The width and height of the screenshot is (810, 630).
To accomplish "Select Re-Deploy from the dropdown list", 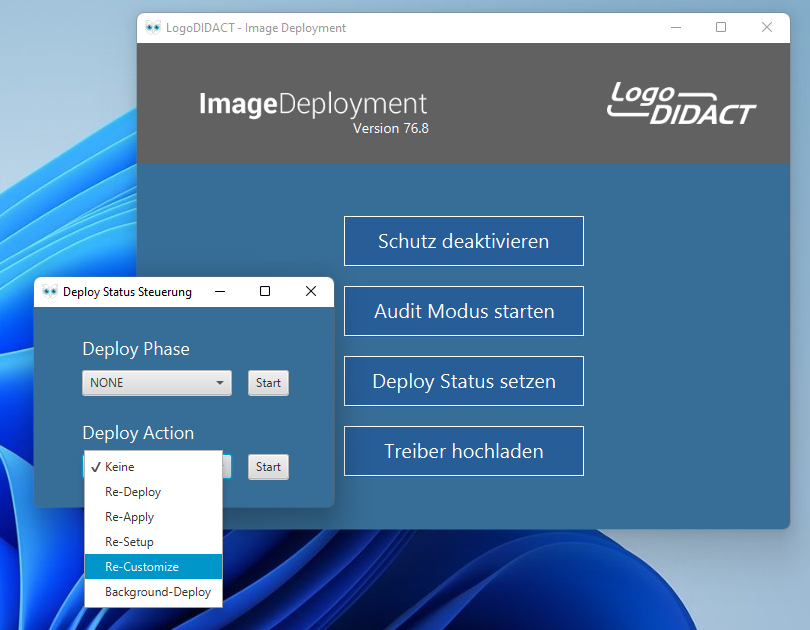I will [153, 492].
